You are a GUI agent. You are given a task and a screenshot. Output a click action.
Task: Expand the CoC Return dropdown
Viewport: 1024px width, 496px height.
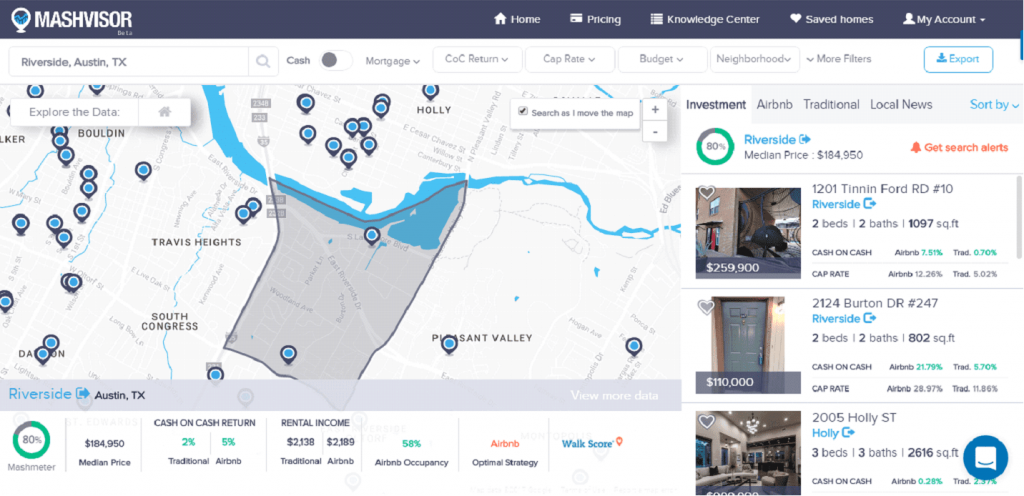pyautogui.click(x=476, y=60)
